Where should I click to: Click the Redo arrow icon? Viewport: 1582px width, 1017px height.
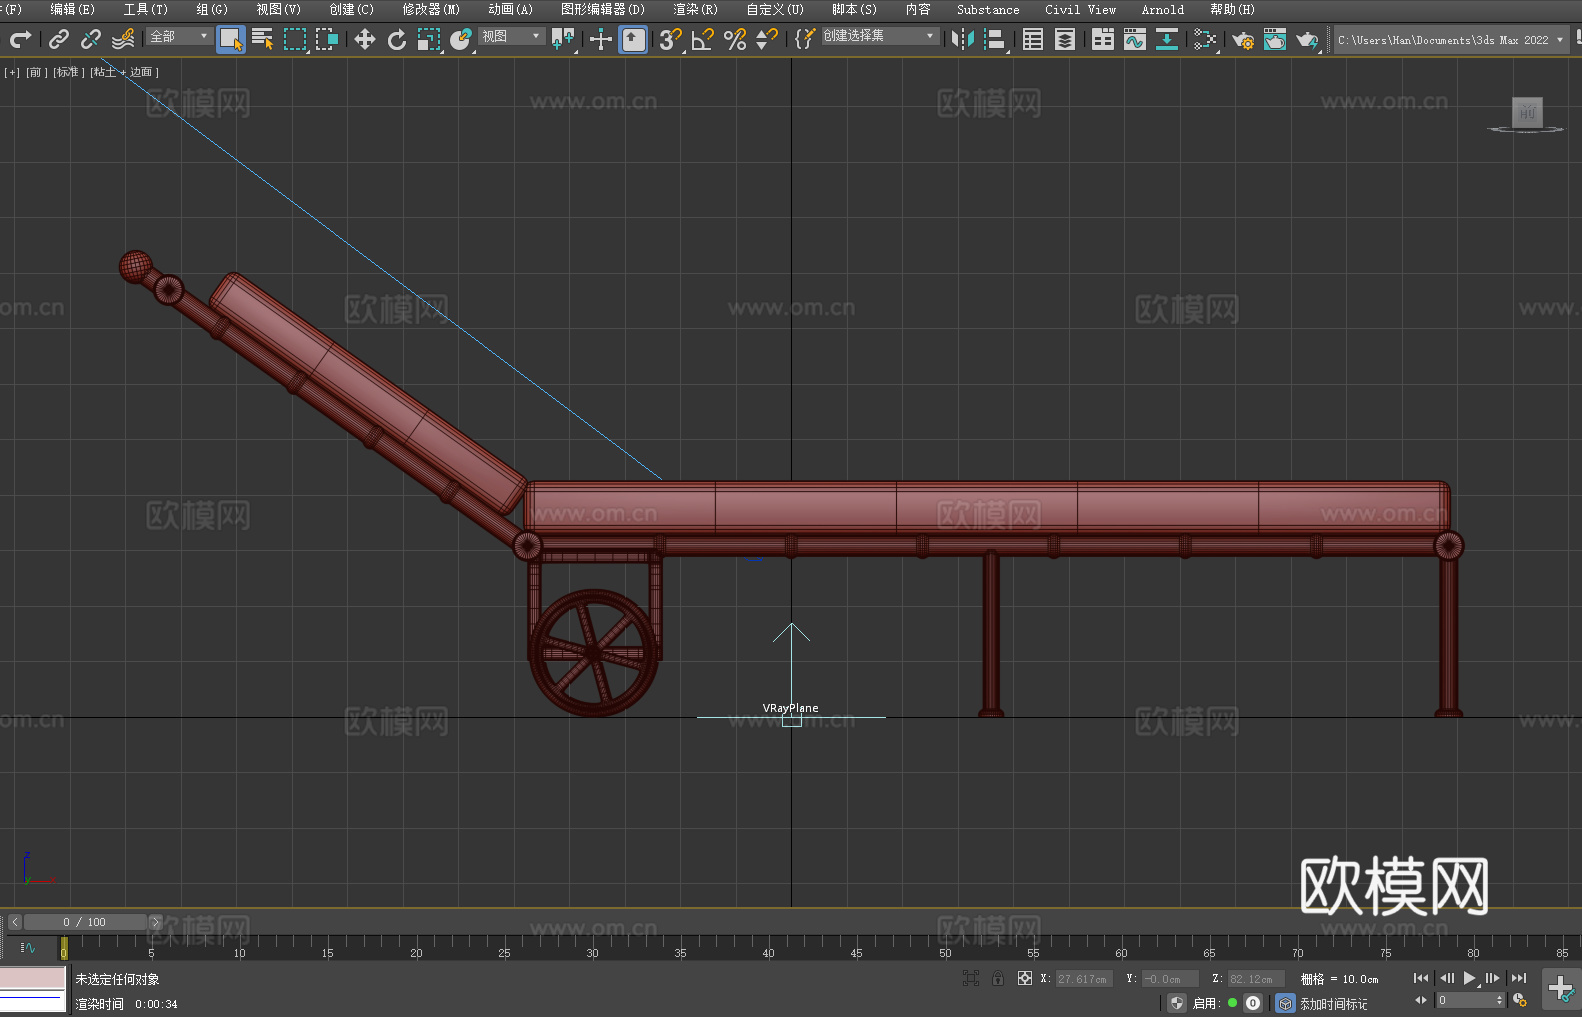(20, 39)
